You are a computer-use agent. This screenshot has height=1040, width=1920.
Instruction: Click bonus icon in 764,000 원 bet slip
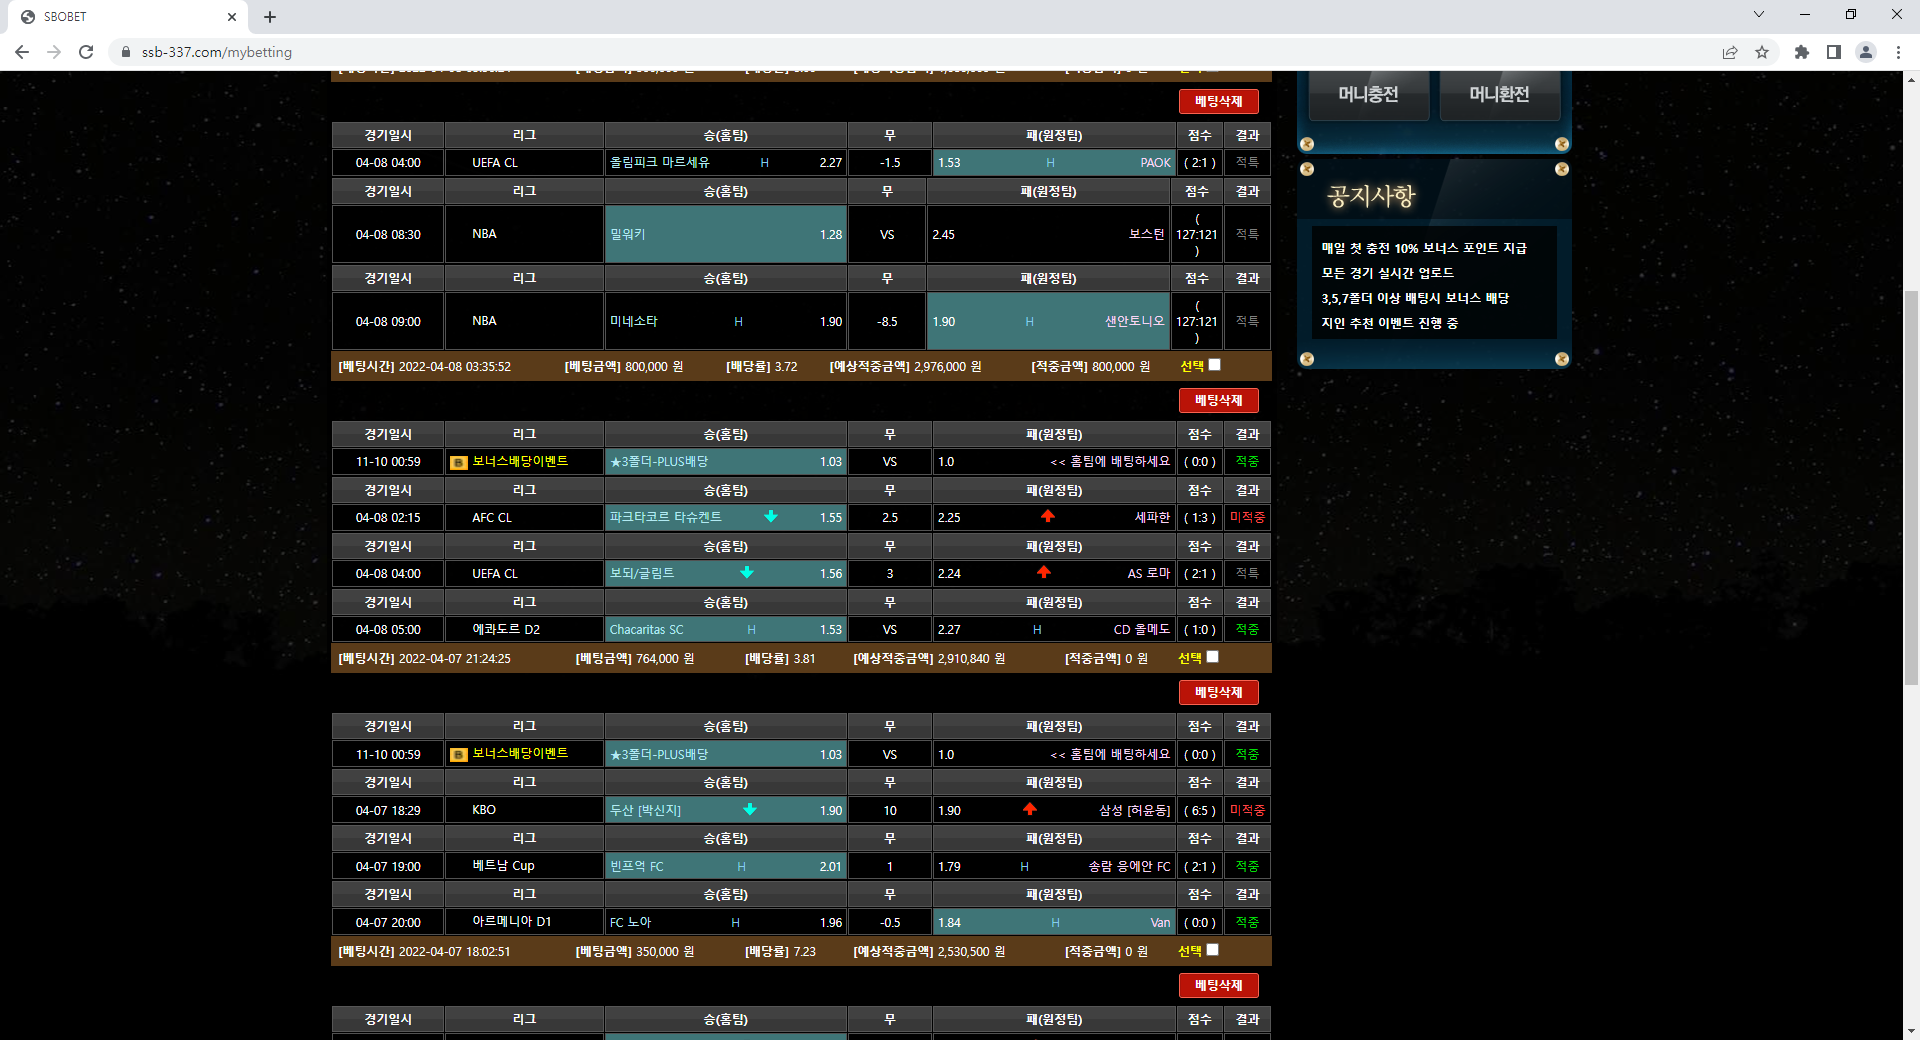point(459,462)
